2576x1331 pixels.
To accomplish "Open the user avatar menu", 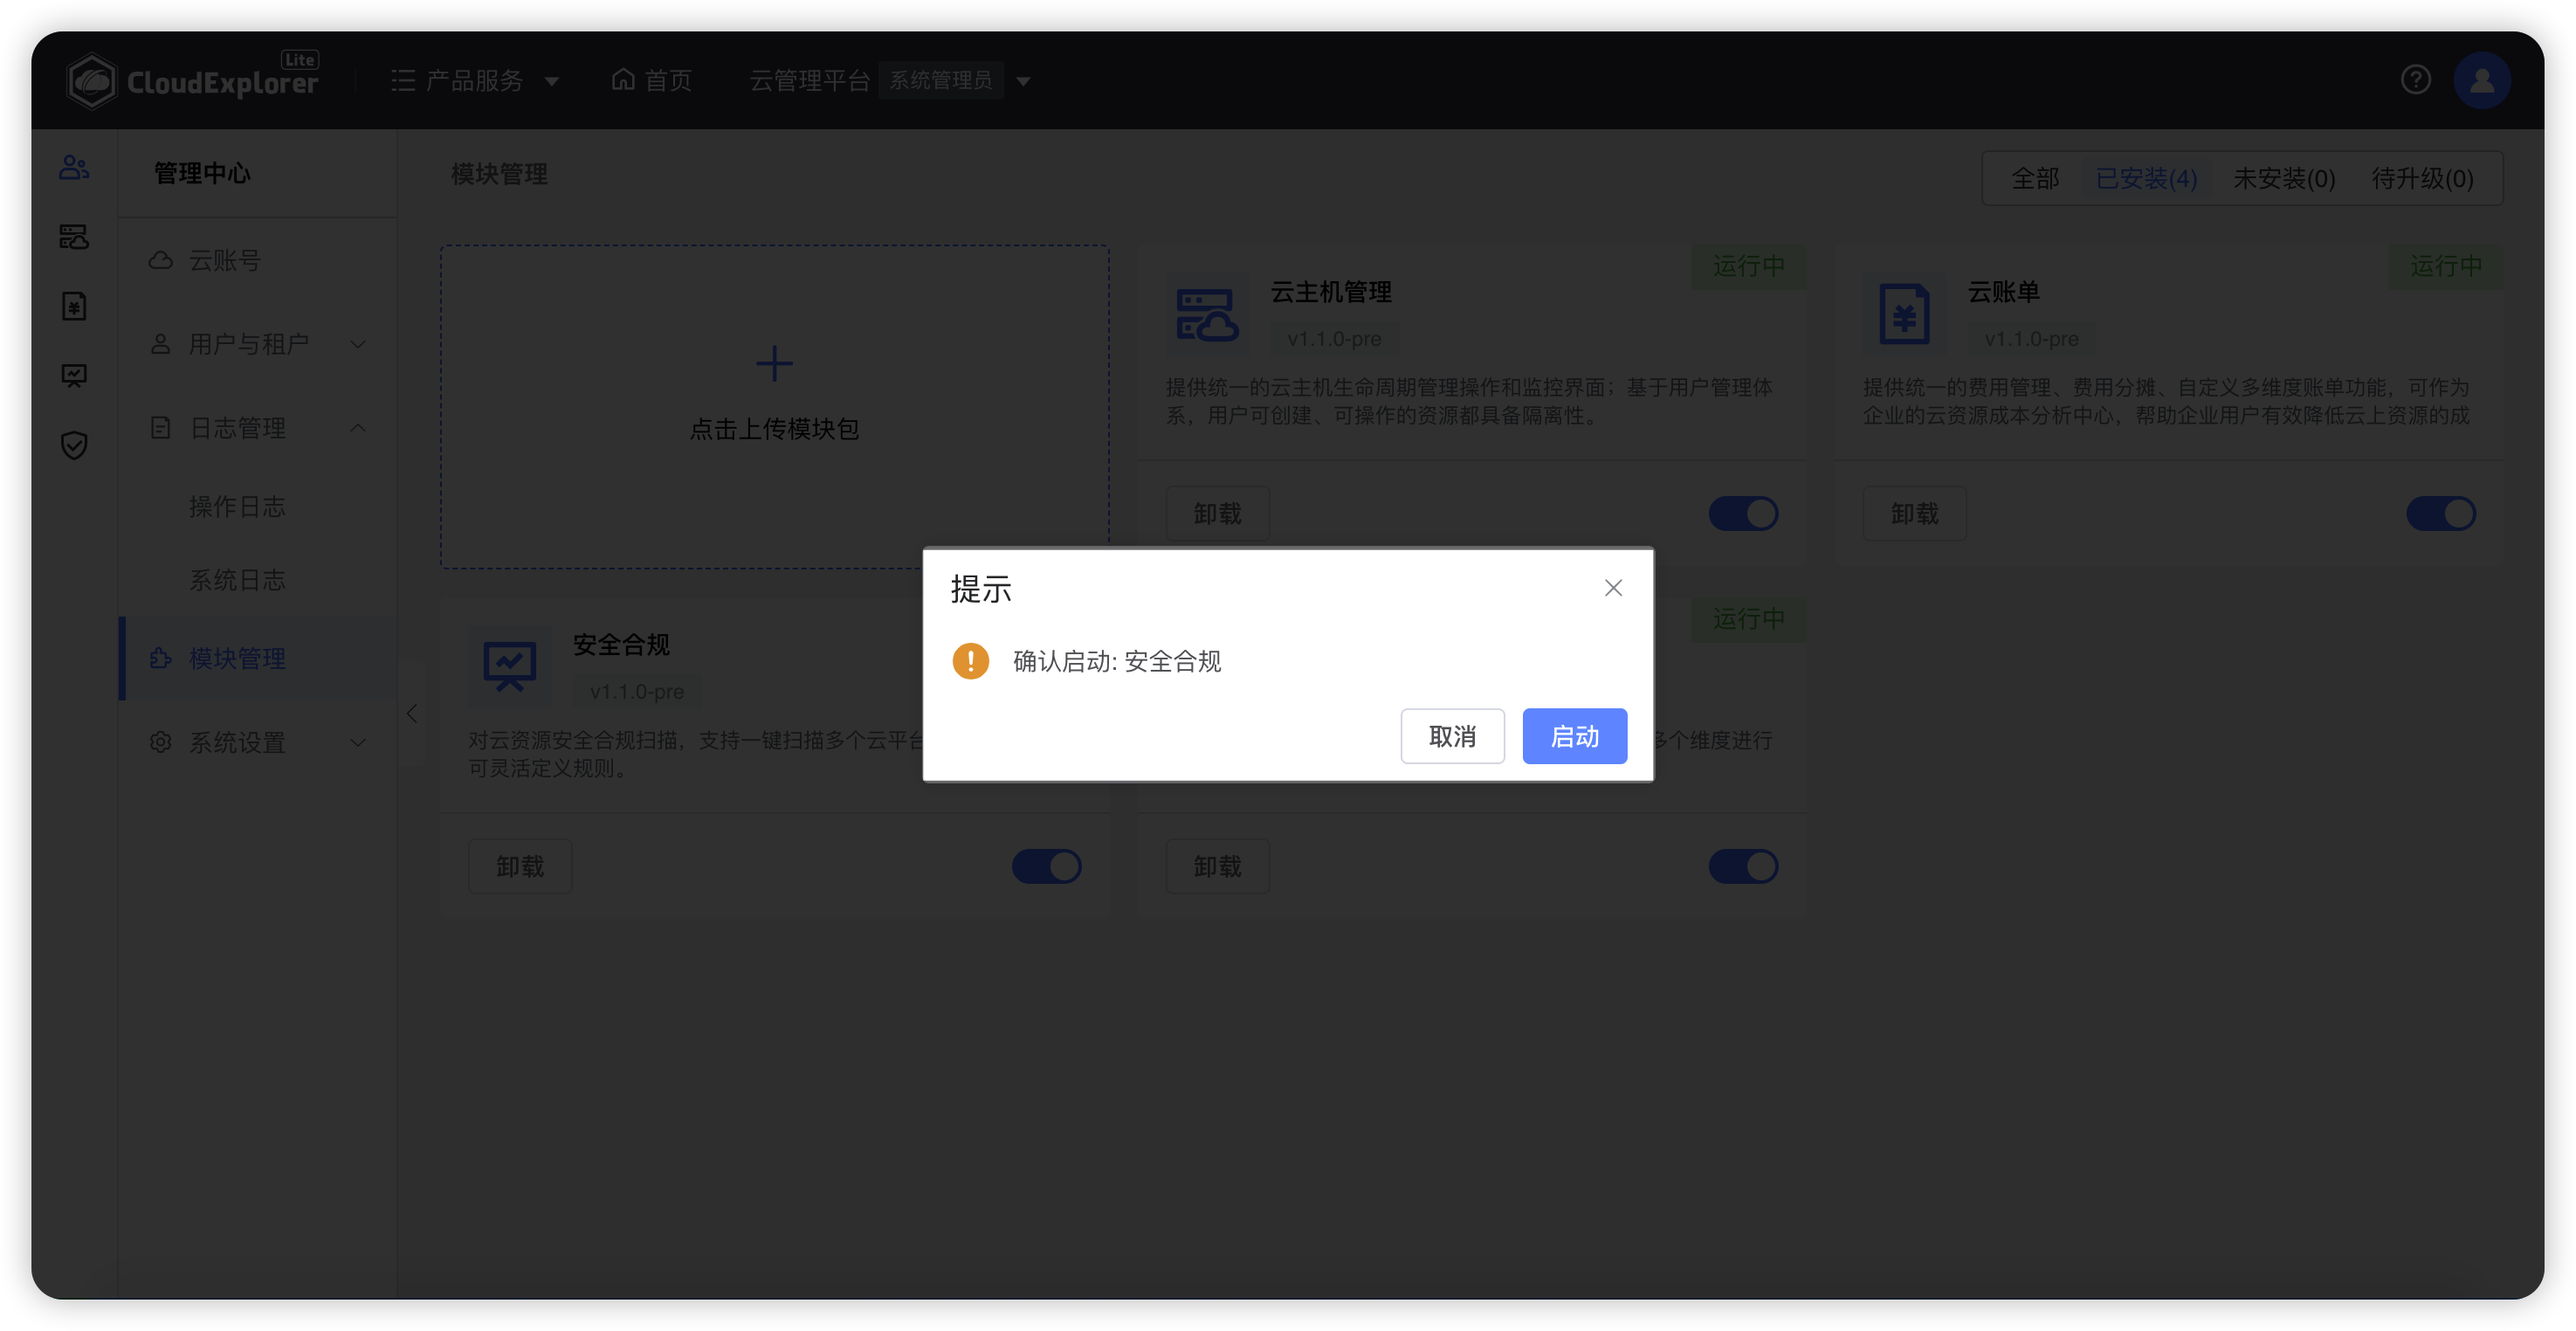I will (2481, 80).
